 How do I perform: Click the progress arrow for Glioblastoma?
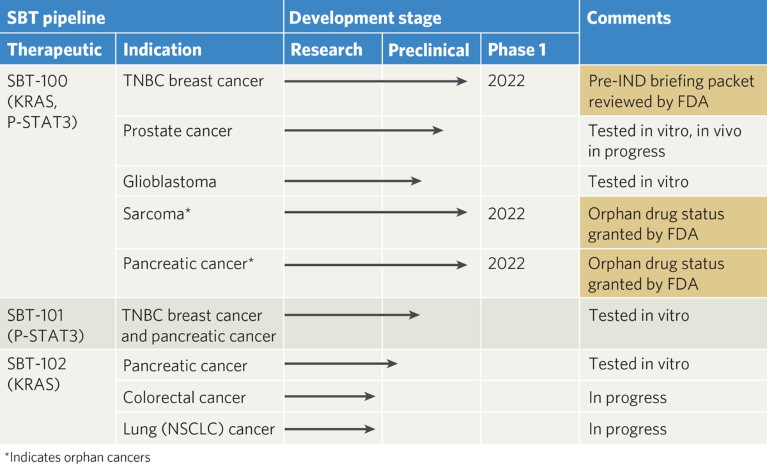pos(352,182)
